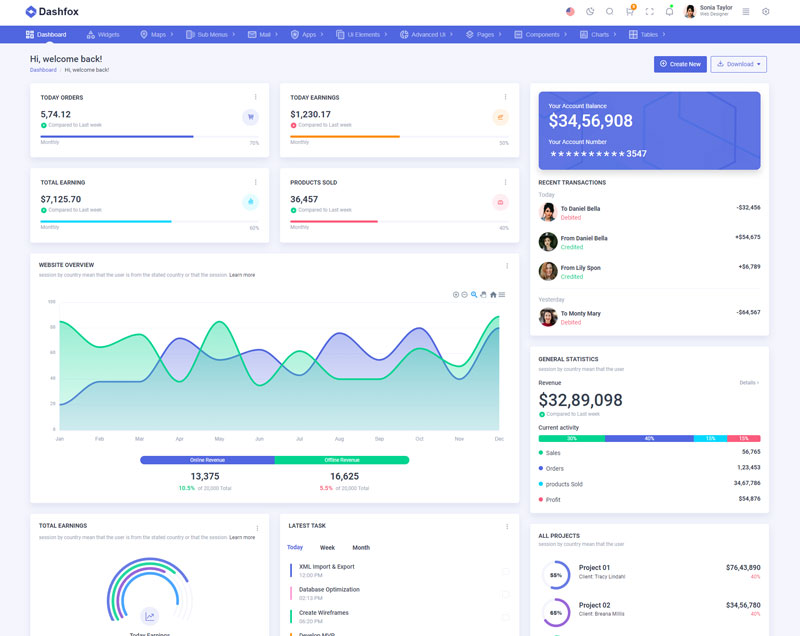The height and width of the screenshot is (636, 800).
Task: Click Daniel Bella's avatar in transactions
Action: pyautogui.click(x=548, y=212)
